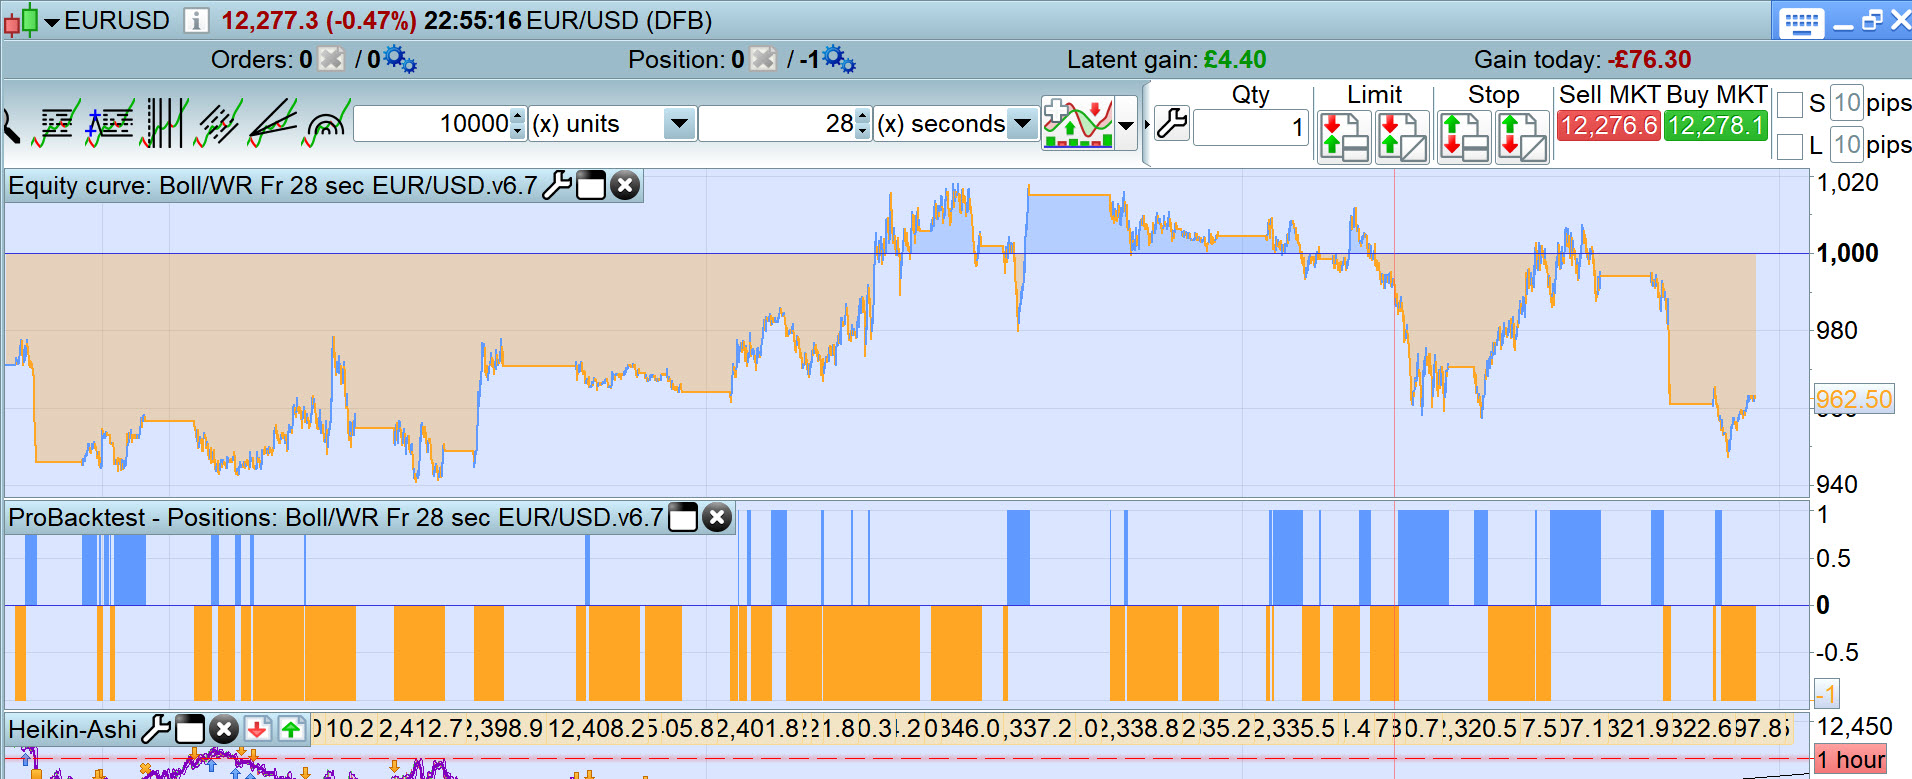The width and height of the screenshot is (1912, 779).
Task: Enable the L limit pips checkbox
Action: point(1789,147)
